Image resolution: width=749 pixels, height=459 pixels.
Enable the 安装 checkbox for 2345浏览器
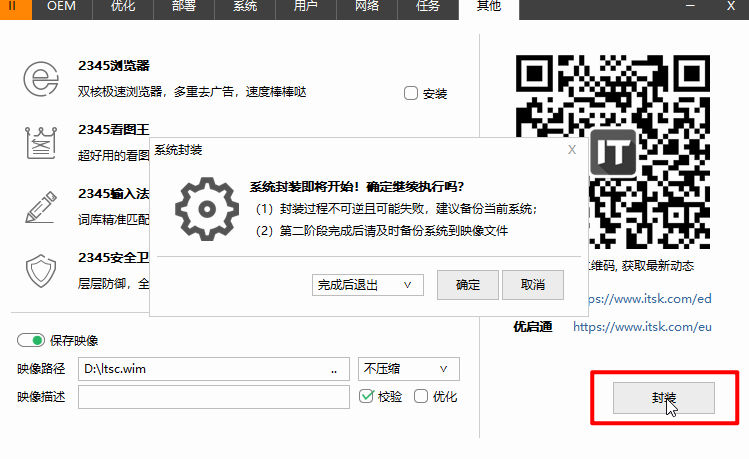pyautogui.click(x=411, y=93)
